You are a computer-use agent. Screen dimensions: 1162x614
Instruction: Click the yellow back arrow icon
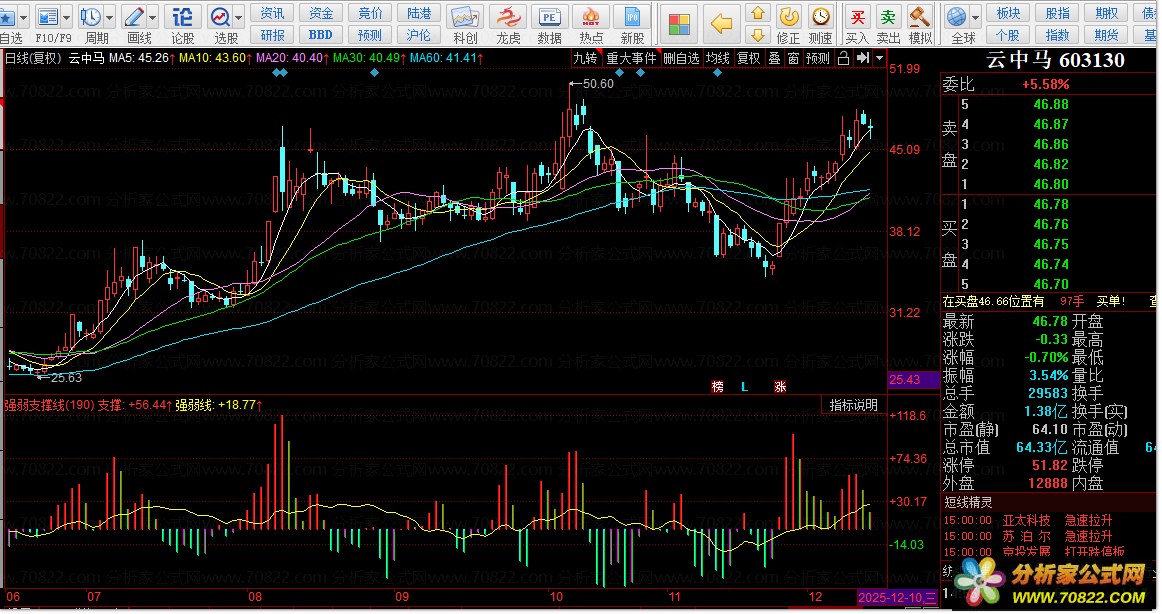721,23
